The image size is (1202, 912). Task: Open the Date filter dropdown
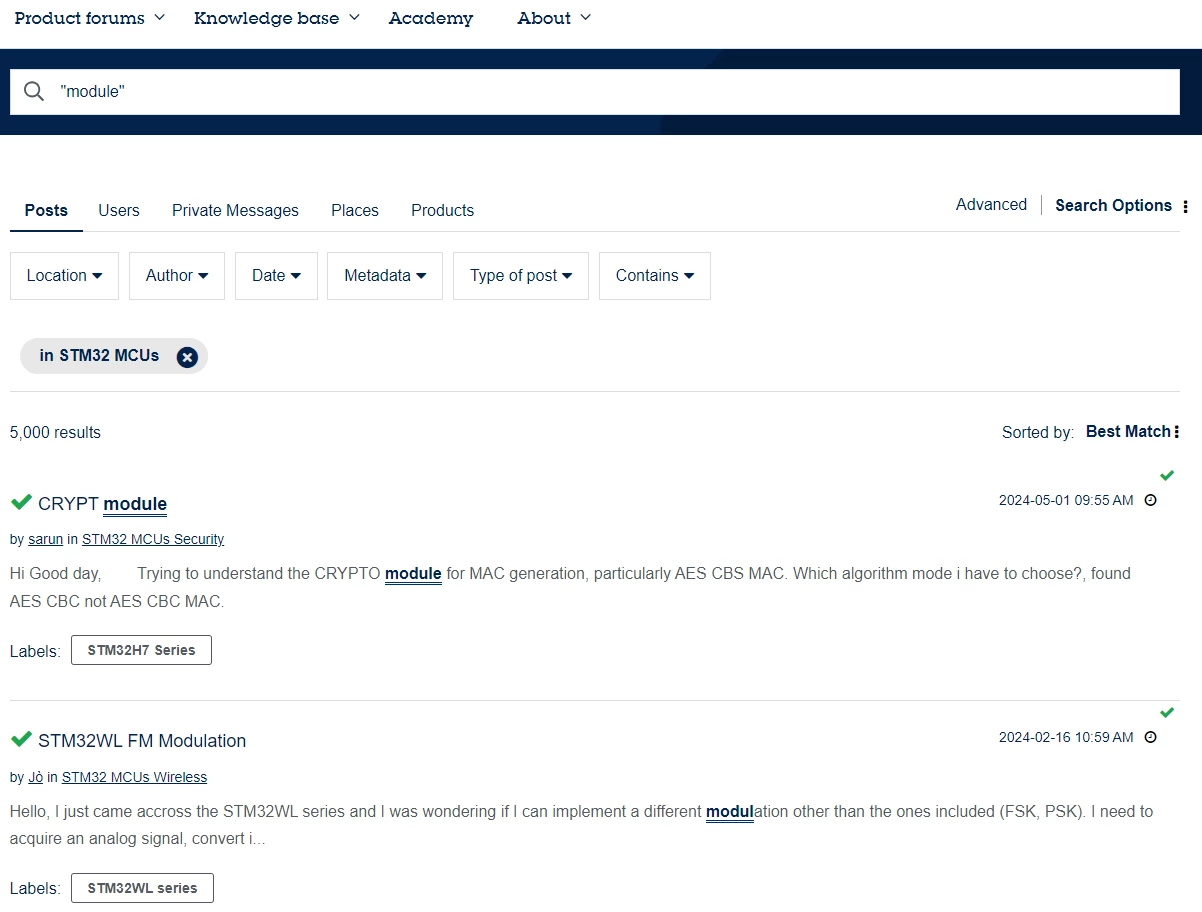276,276
